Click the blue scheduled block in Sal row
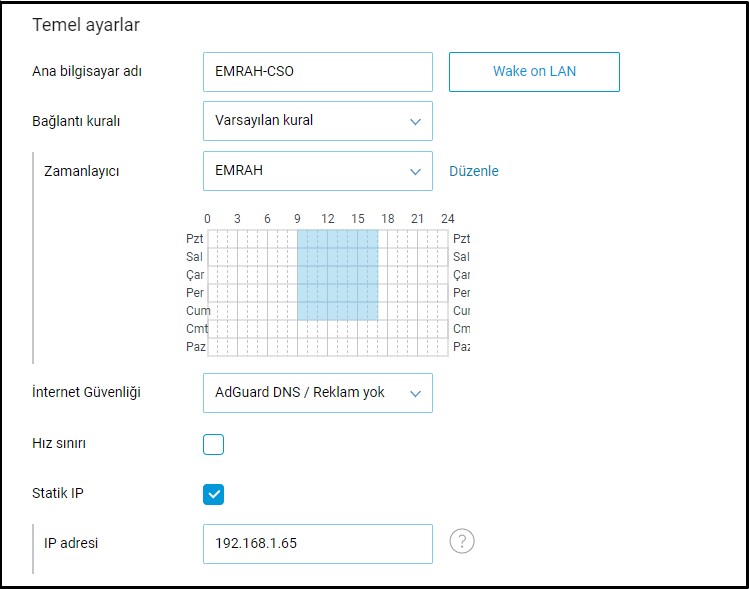The image size is (749, 589). point(337,257)
